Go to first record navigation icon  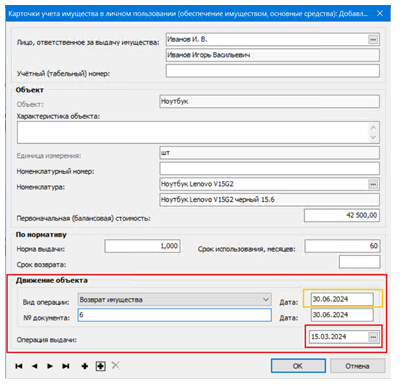tap(19, 366)
